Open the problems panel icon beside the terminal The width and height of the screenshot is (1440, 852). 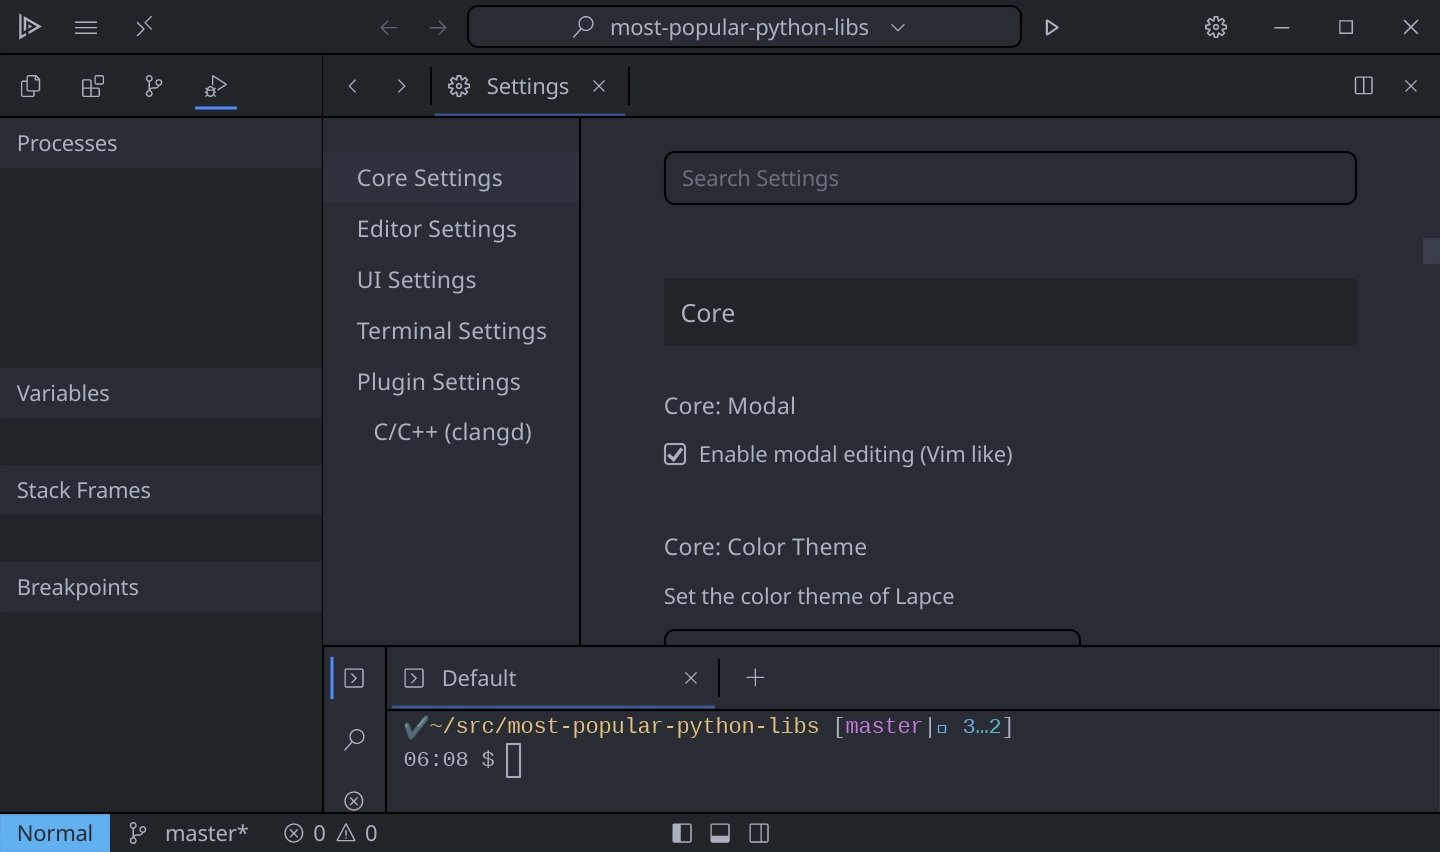pos(354,800)
